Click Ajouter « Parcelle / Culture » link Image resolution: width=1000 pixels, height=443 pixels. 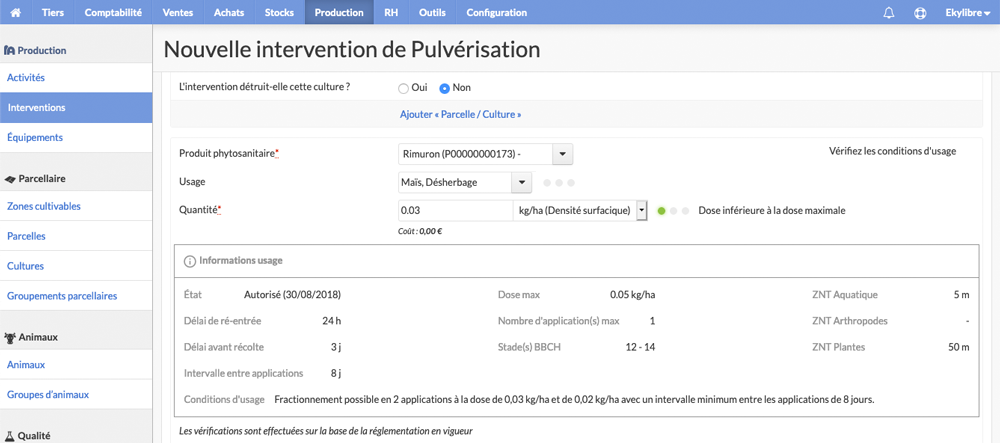pyautogui.click(x=460, y=115)
